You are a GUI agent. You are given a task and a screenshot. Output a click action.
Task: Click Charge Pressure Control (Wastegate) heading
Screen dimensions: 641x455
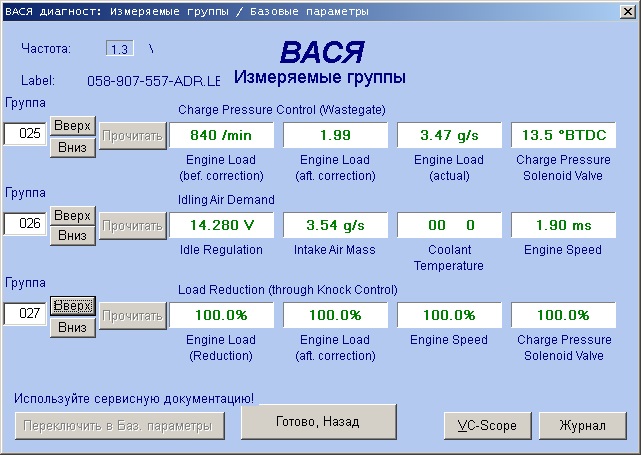(282, 110)
